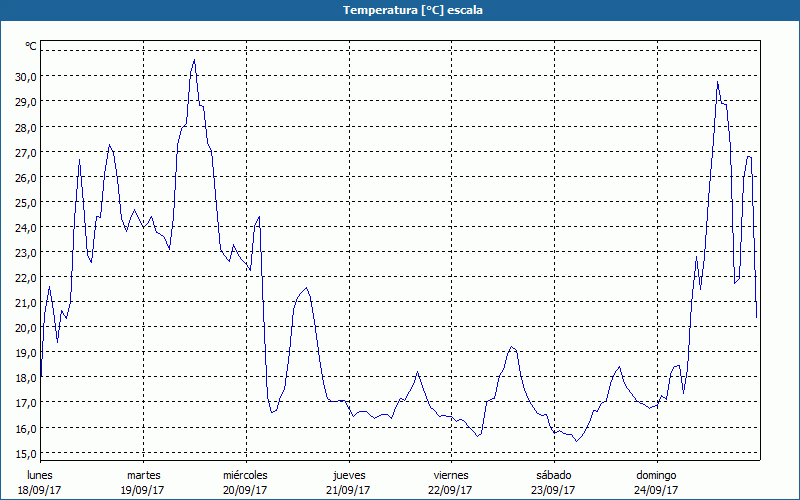The height and width of the screenshot is (500, 800).
Task: Click the 18/09/17 date label
Action: tap(40, 490)
